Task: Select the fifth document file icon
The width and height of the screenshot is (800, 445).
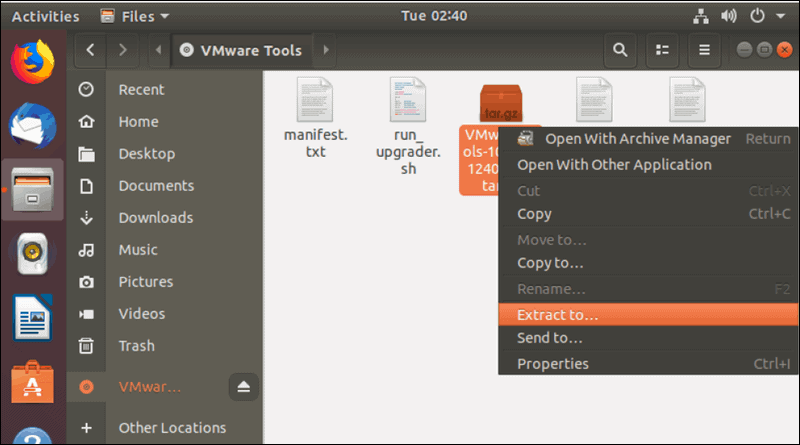Action: pos(687,100)
